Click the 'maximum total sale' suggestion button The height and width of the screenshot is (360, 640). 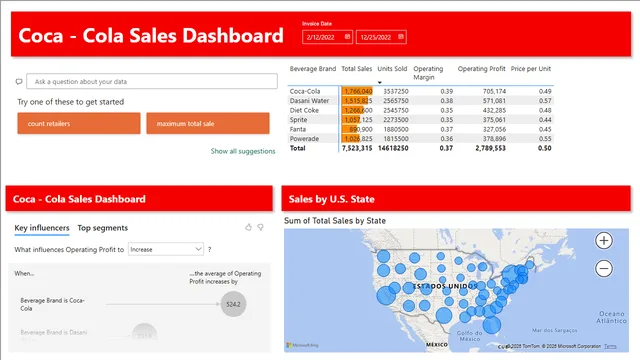coord(208,123)
